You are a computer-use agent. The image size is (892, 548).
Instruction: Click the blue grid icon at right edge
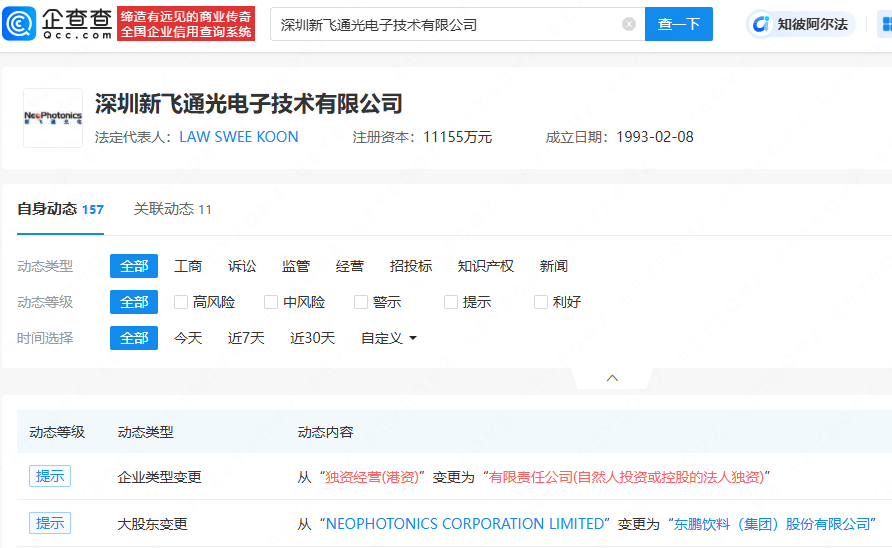point(887,24)
